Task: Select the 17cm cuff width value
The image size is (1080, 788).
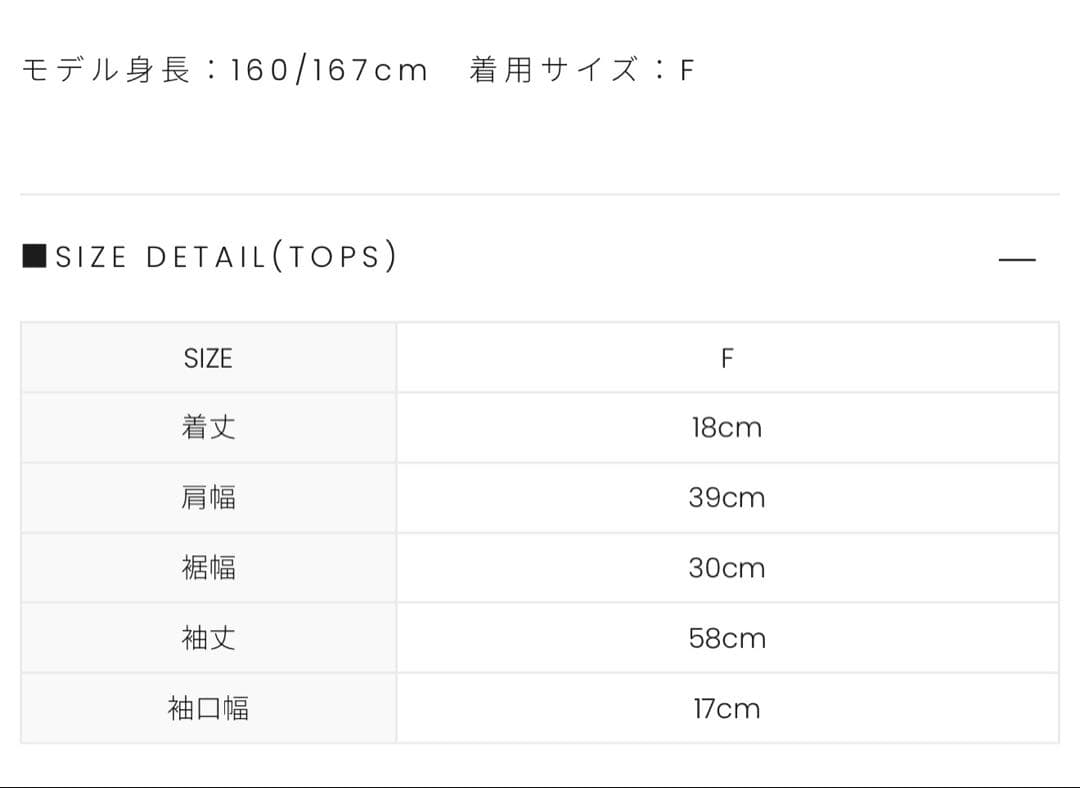Action: 727,709
